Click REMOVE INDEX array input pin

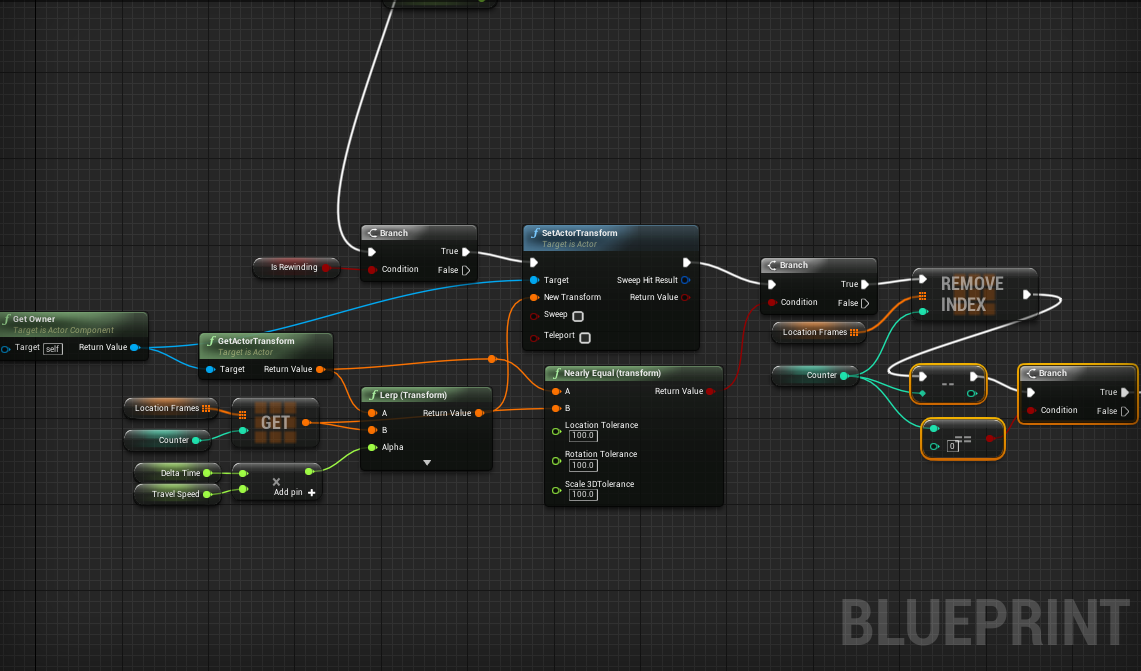[923, 296]
